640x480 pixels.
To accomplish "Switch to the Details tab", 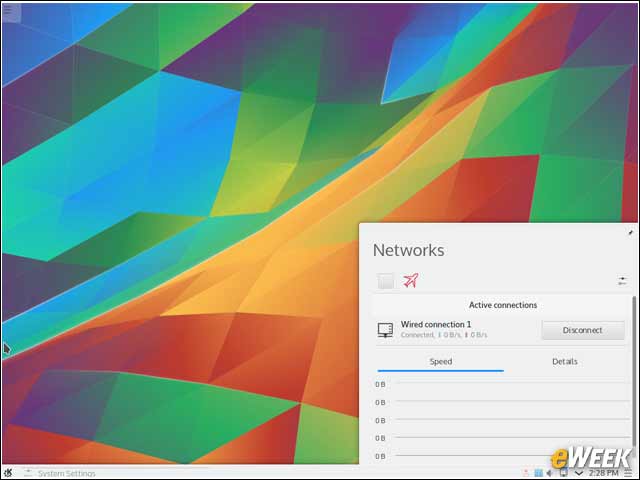I will [x=564, y=362].
